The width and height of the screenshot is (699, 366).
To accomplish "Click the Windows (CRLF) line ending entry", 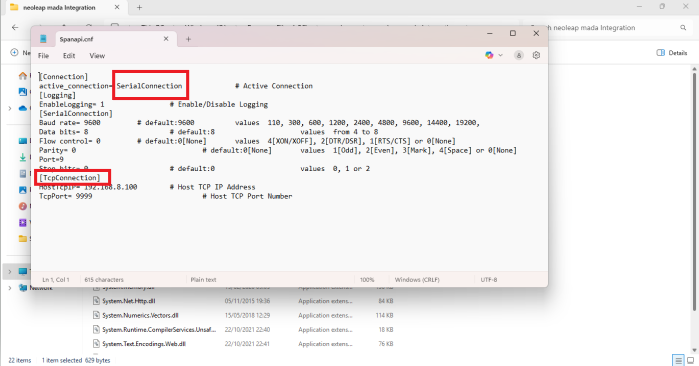I will click(417, 280).
